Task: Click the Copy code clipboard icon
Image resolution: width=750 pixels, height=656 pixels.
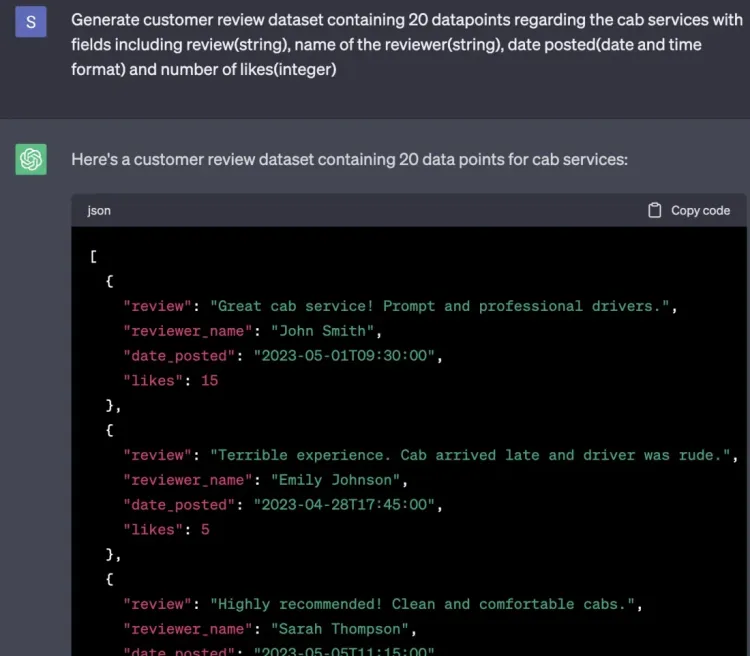Action: [x=655, y=211]
